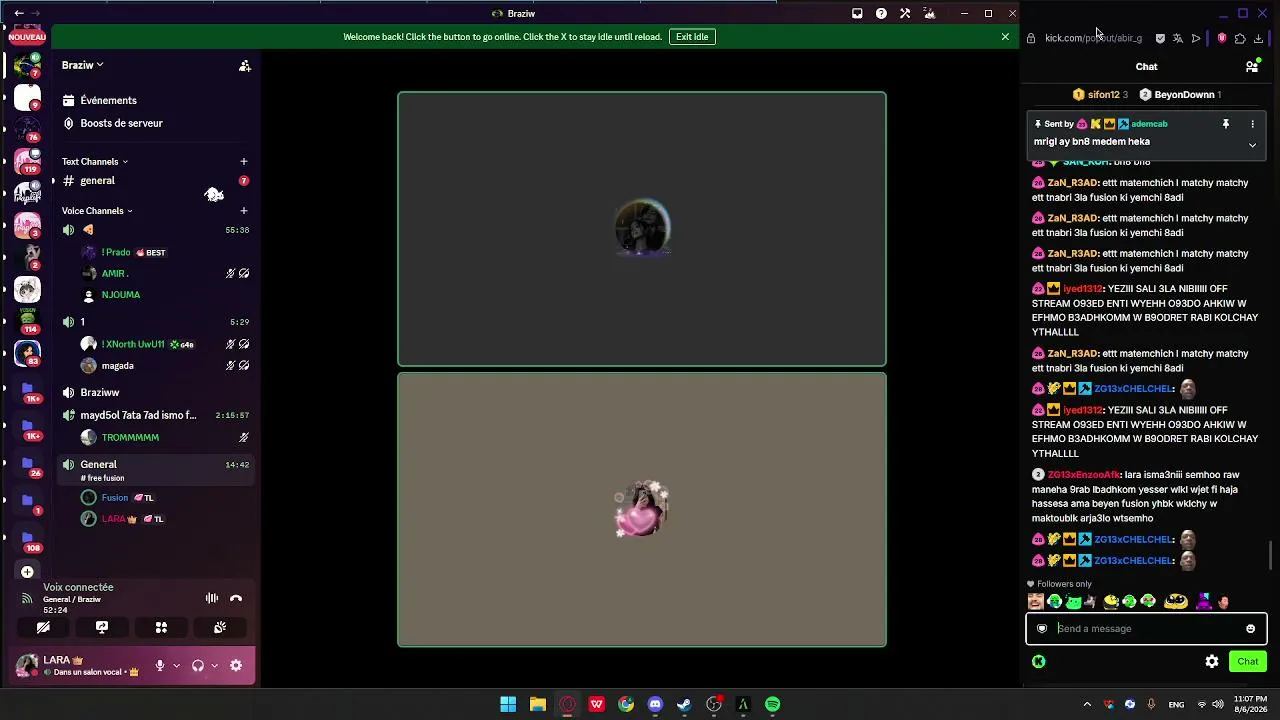View gifter BeyonDownn in Kick chat
The image size is (1280, 720).
[1180, 95]
